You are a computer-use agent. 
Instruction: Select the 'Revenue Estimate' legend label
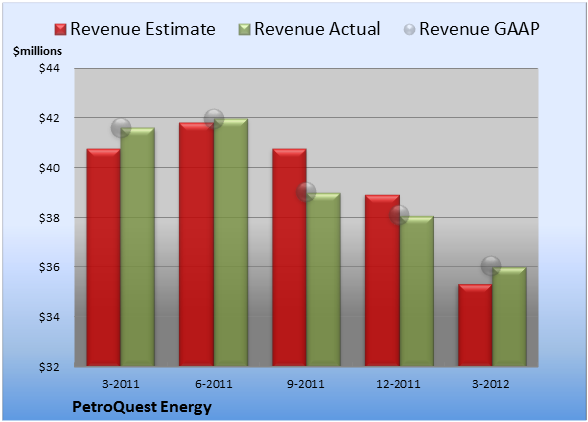[x=143, y=29]
